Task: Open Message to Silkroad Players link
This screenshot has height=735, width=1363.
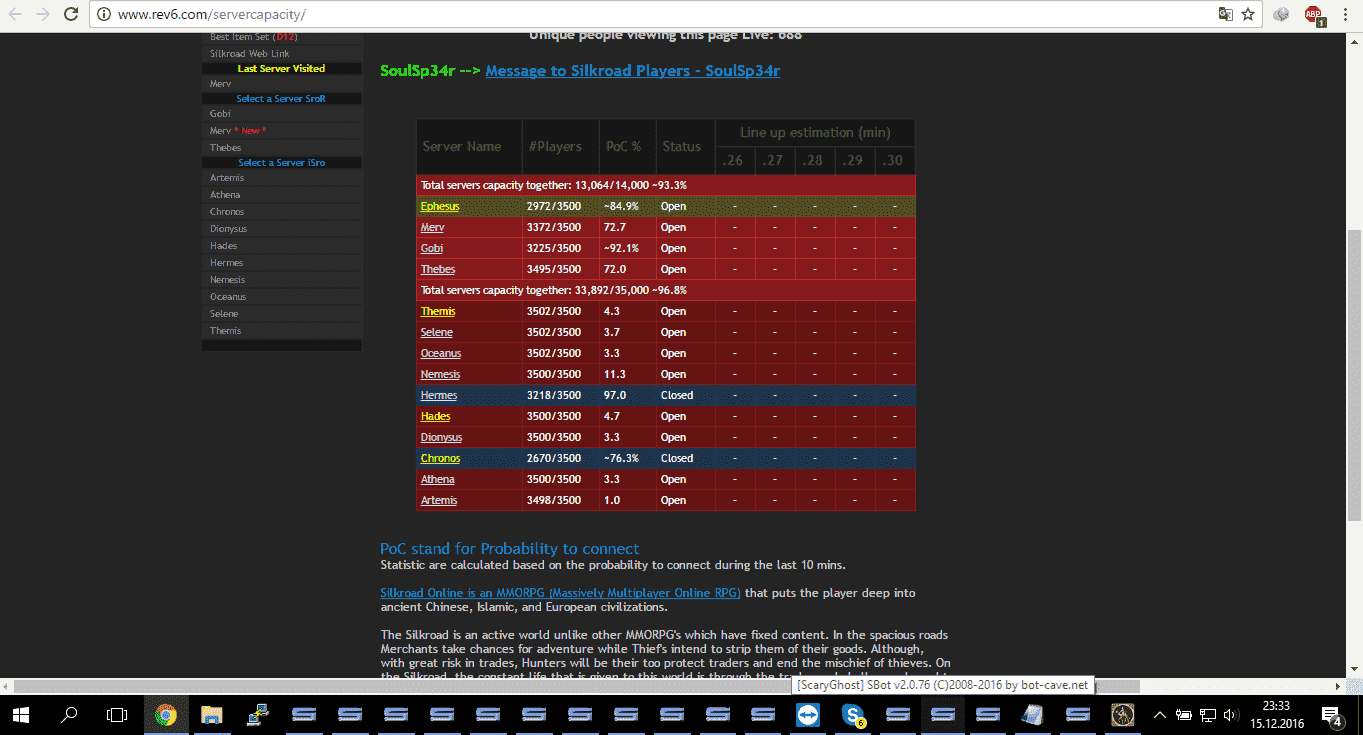Action: point(632,71)
